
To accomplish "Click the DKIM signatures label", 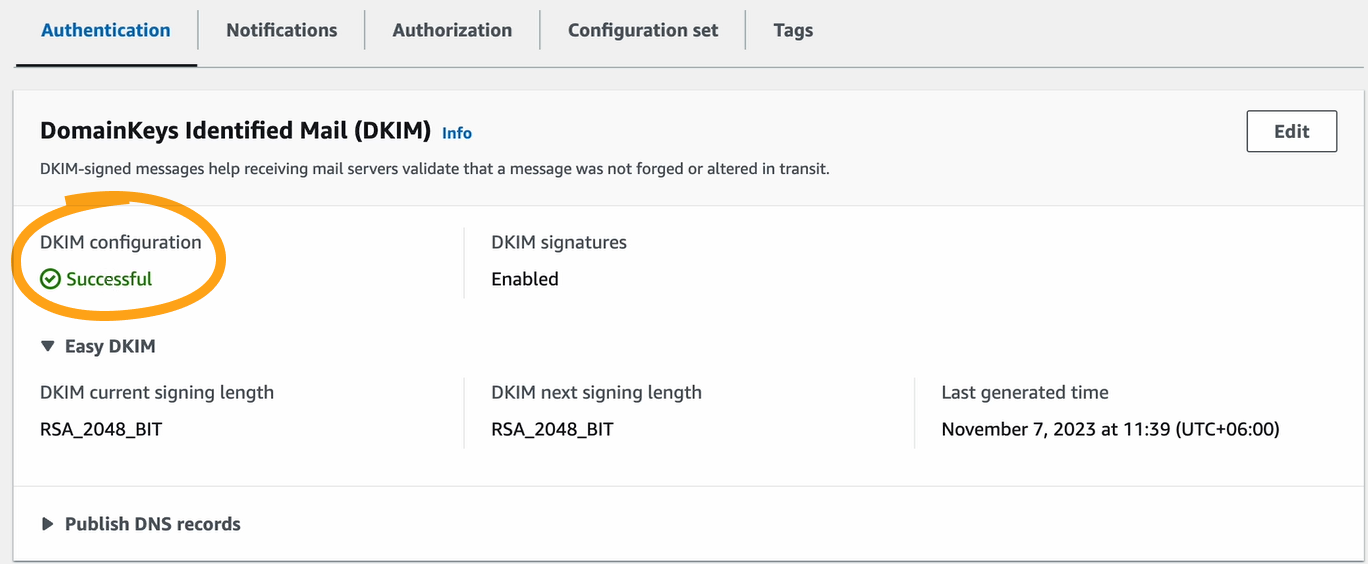I will [x=559, y=242].
